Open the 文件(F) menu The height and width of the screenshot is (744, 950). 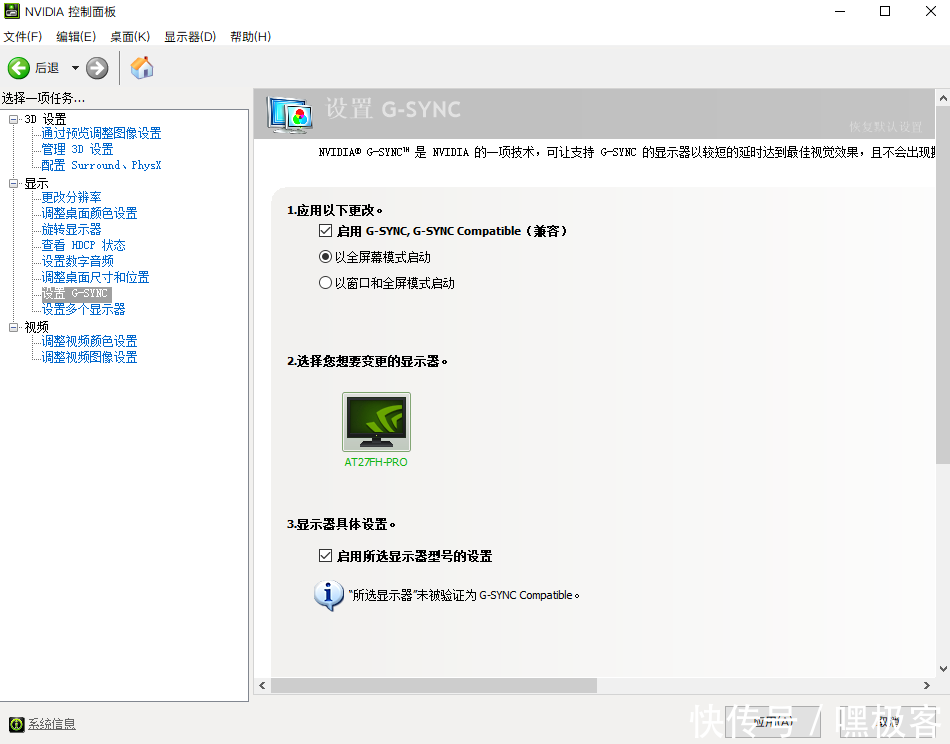pyautogui.click(x=23, y=36)
